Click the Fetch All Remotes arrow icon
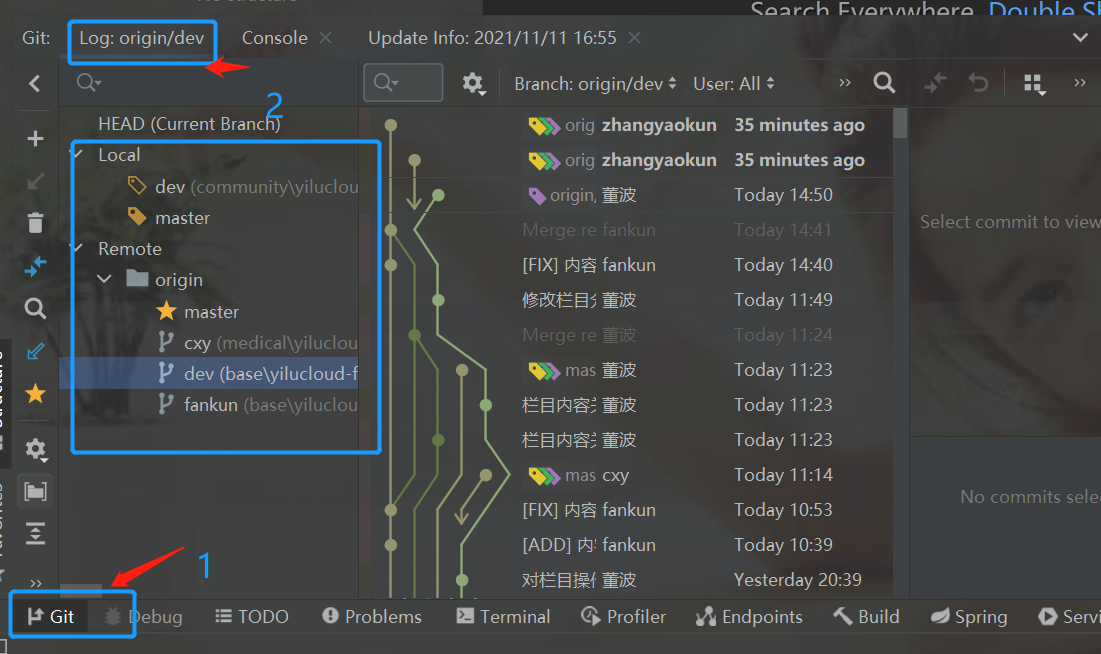Viewport: 1101px width, 654px height. coord(35,266)
